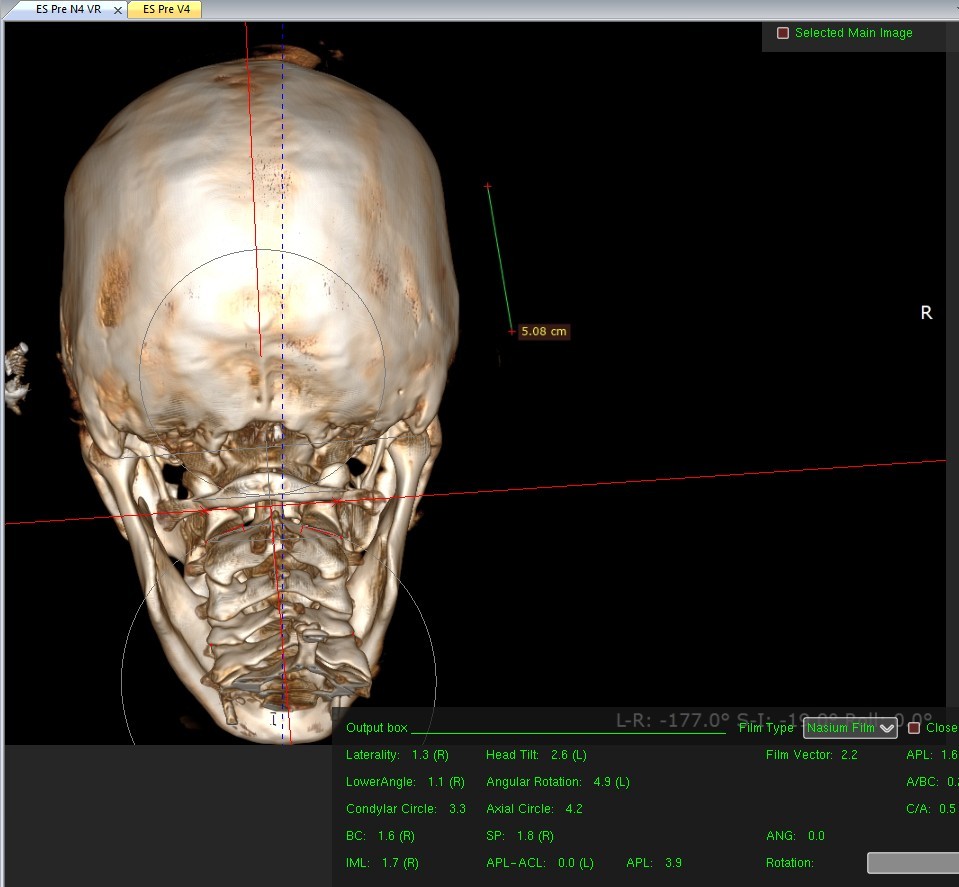Select the 5.08 cm measurement label
959x887 pixels.
tap(544, 331)
